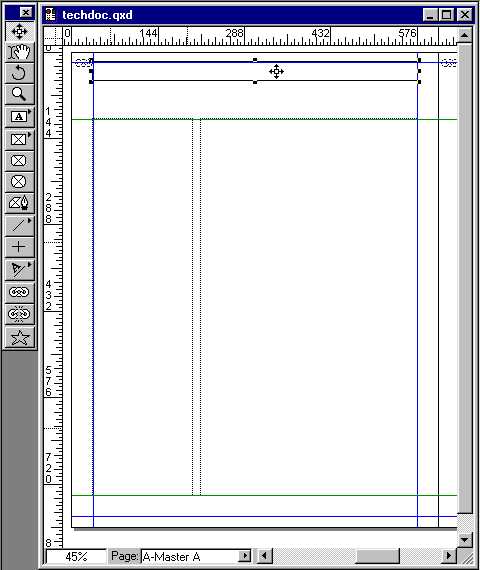Activate the Unlinking broken chain tool
Viewport: 480px width, 570px height.
tap(20, 314)
